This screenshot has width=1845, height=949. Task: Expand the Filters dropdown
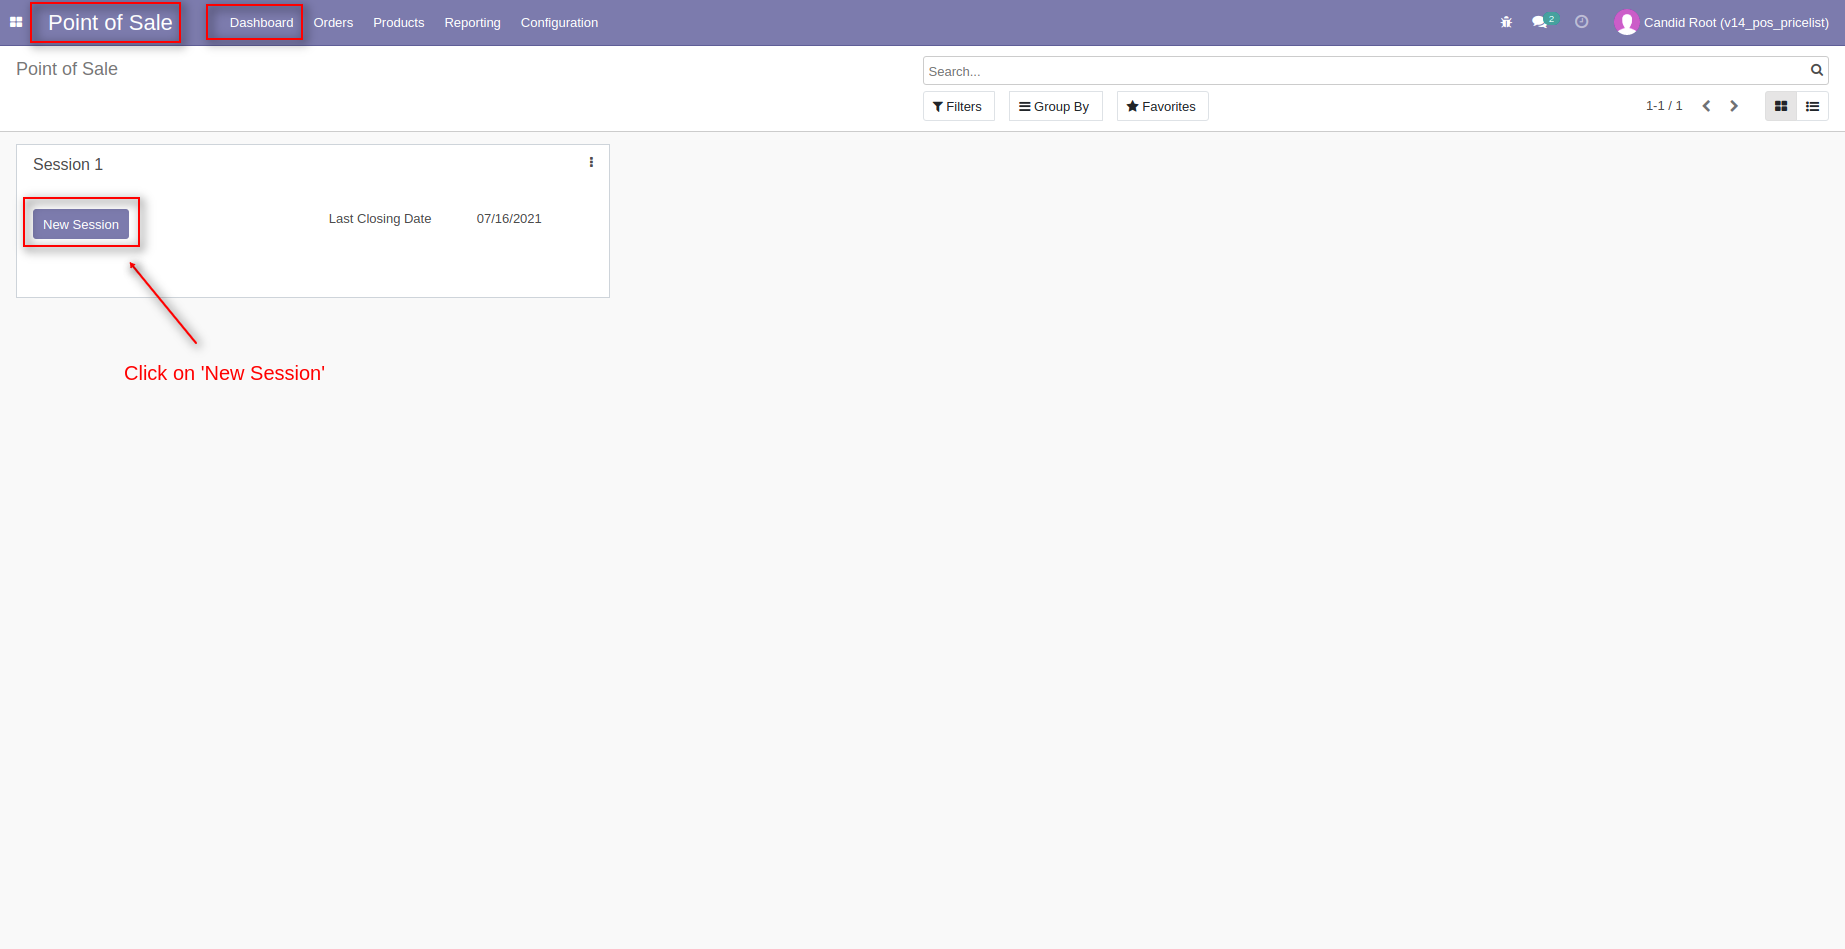click(x=958, y=106)
